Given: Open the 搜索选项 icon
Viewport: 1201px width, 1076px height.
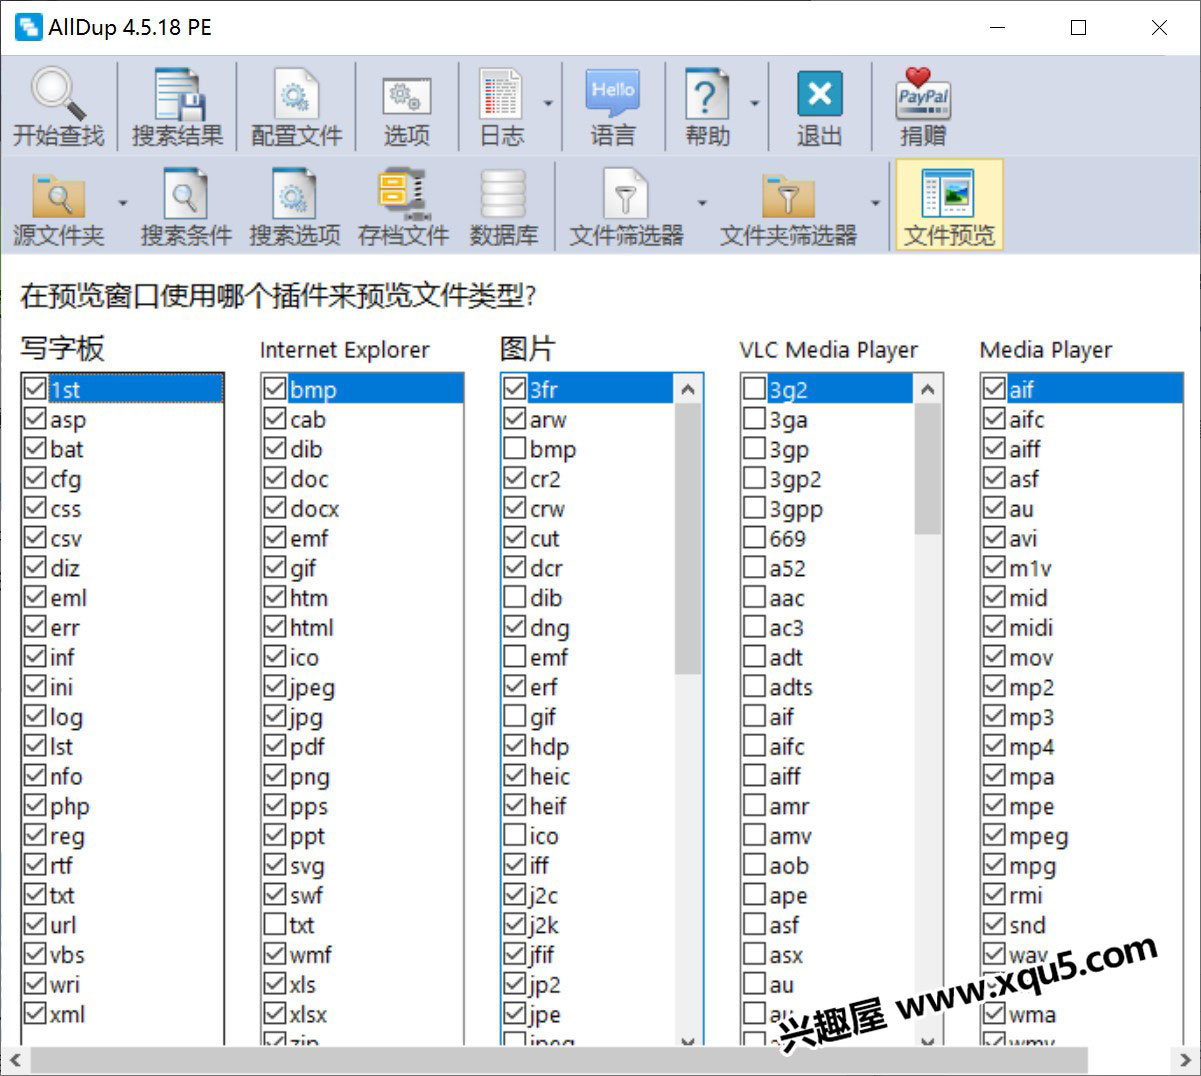Looking at the screenshot, I should coord(294,194).
